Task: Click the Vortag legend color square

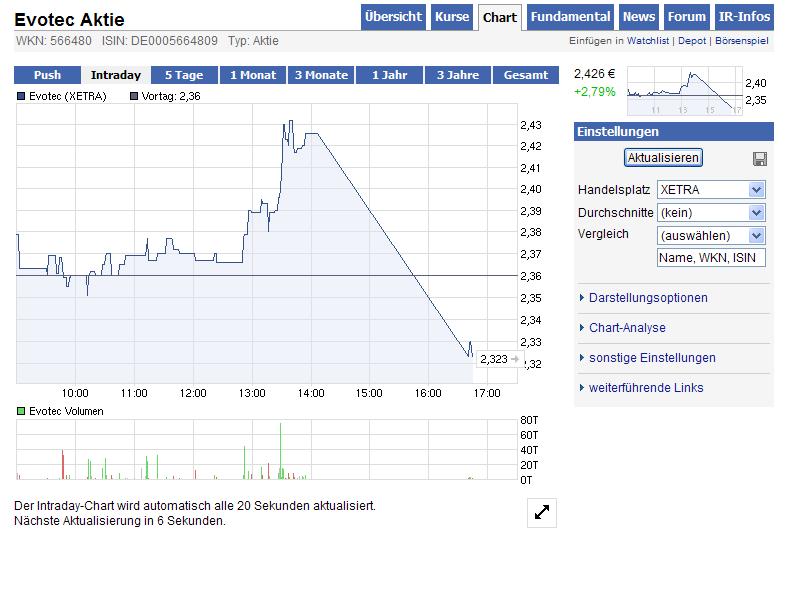Action: tap(134, 96)
